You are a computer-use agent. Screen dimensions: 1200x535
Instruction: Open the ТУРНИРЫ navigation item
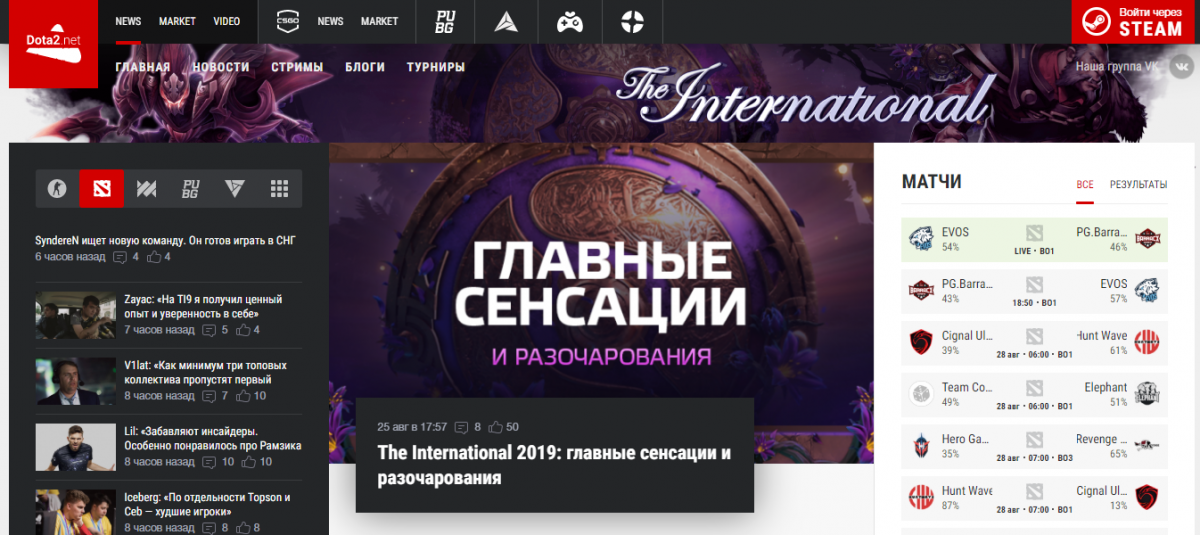(x=436, y=67)
